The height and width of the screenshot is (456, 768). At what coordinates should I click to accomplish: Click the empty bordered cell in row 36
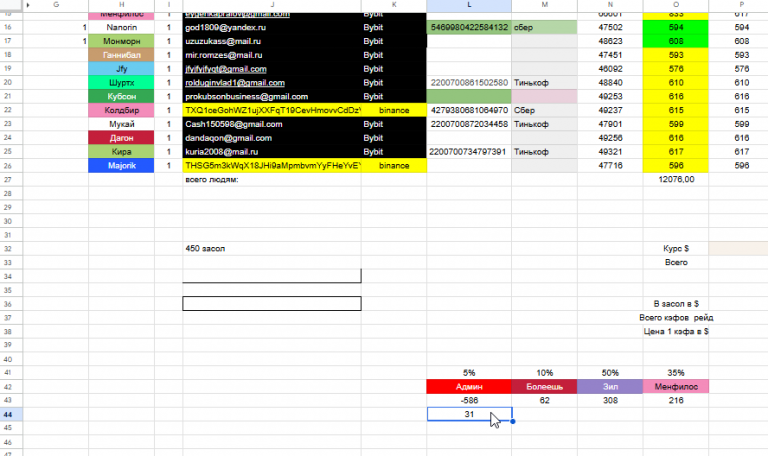272,304
